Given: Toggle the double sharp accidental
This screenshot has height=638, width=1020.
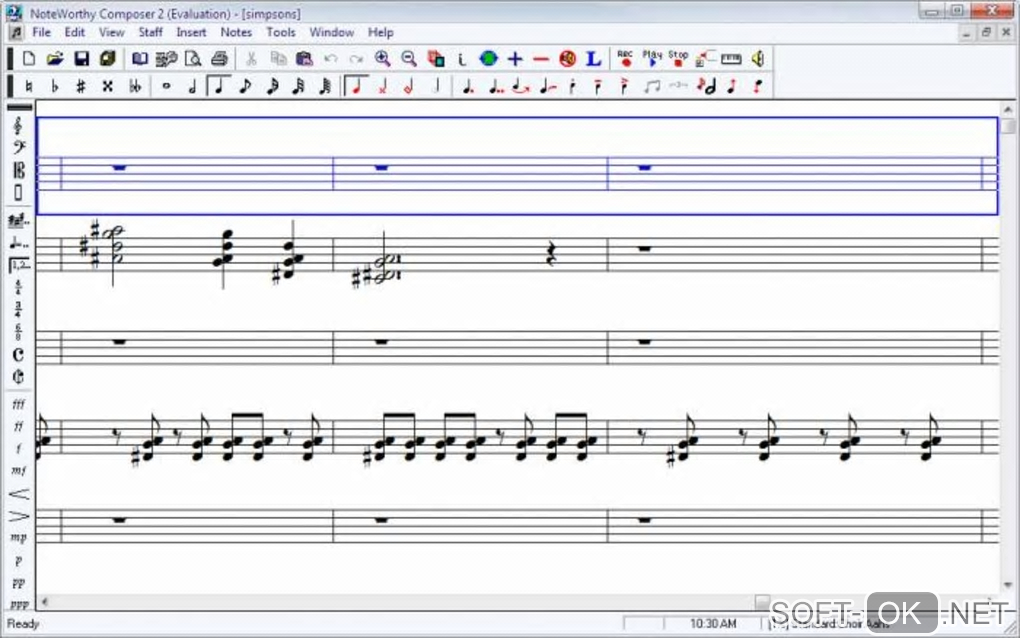Looking at the screenshot, I should point(107,86).
